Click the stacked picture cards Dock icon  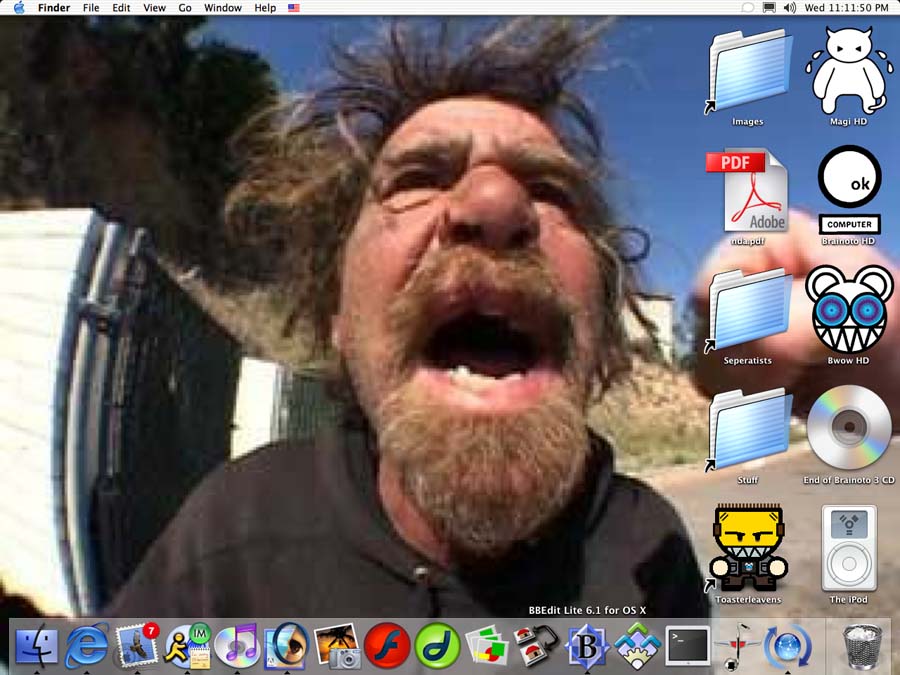(x=487, y=646)
